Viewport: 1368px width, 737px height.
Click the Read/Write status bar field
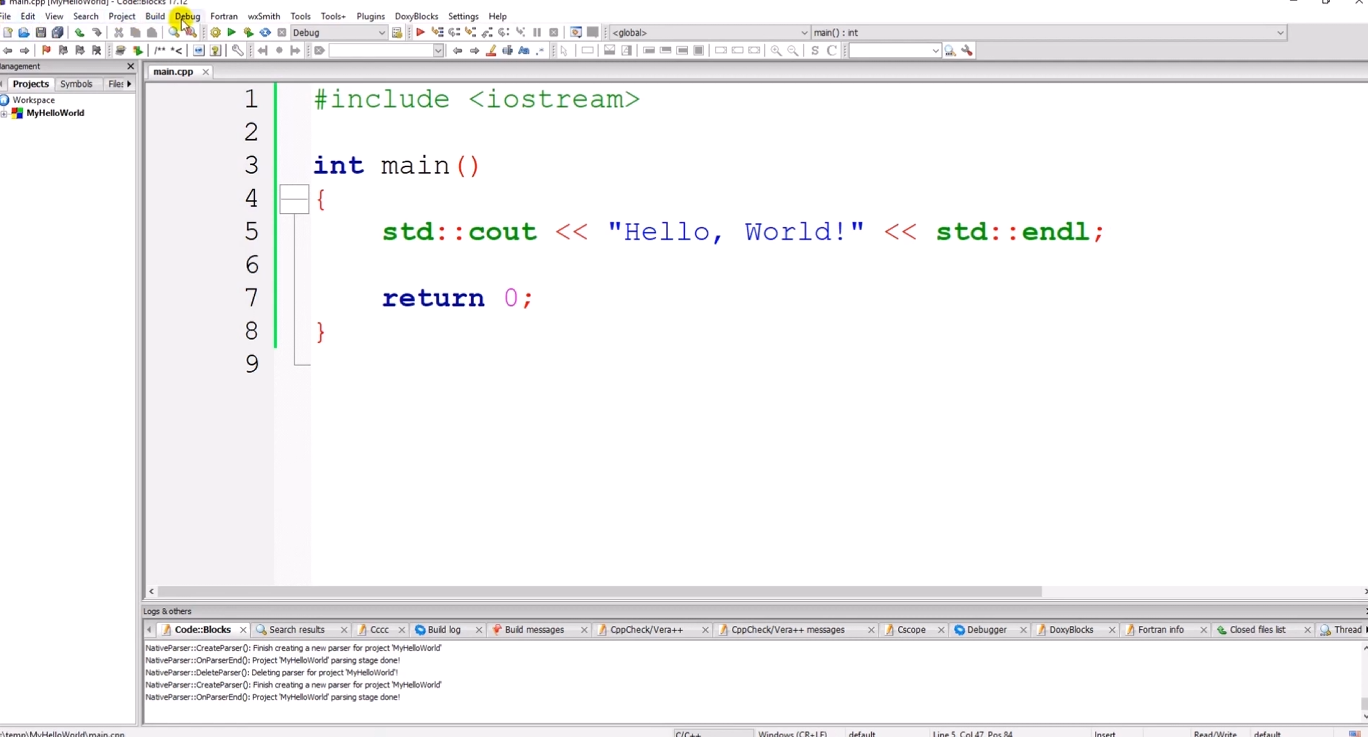pos(1215,733)
